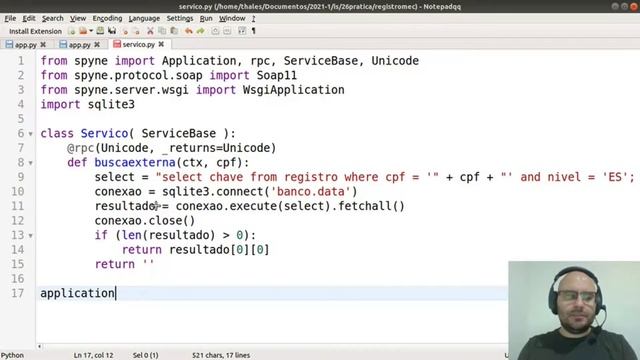Collapse the class Servico fold on line 6
Viewport: 640px width, 360px height.
[x=31, y=134]
